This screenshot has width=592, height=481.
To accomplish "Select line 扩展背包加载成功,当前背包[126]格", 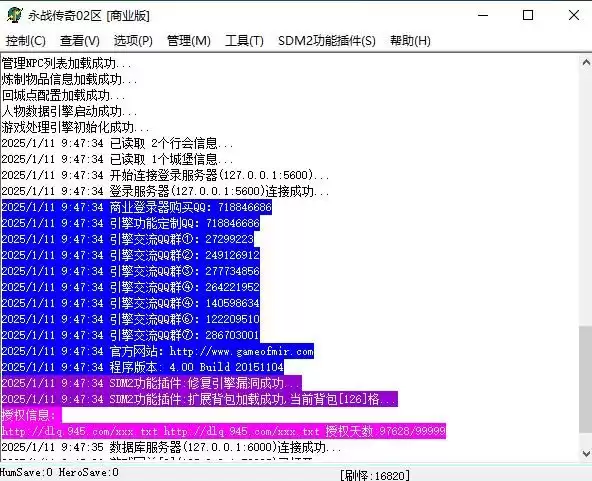I will pyautogui.click(x=200, y=399).
